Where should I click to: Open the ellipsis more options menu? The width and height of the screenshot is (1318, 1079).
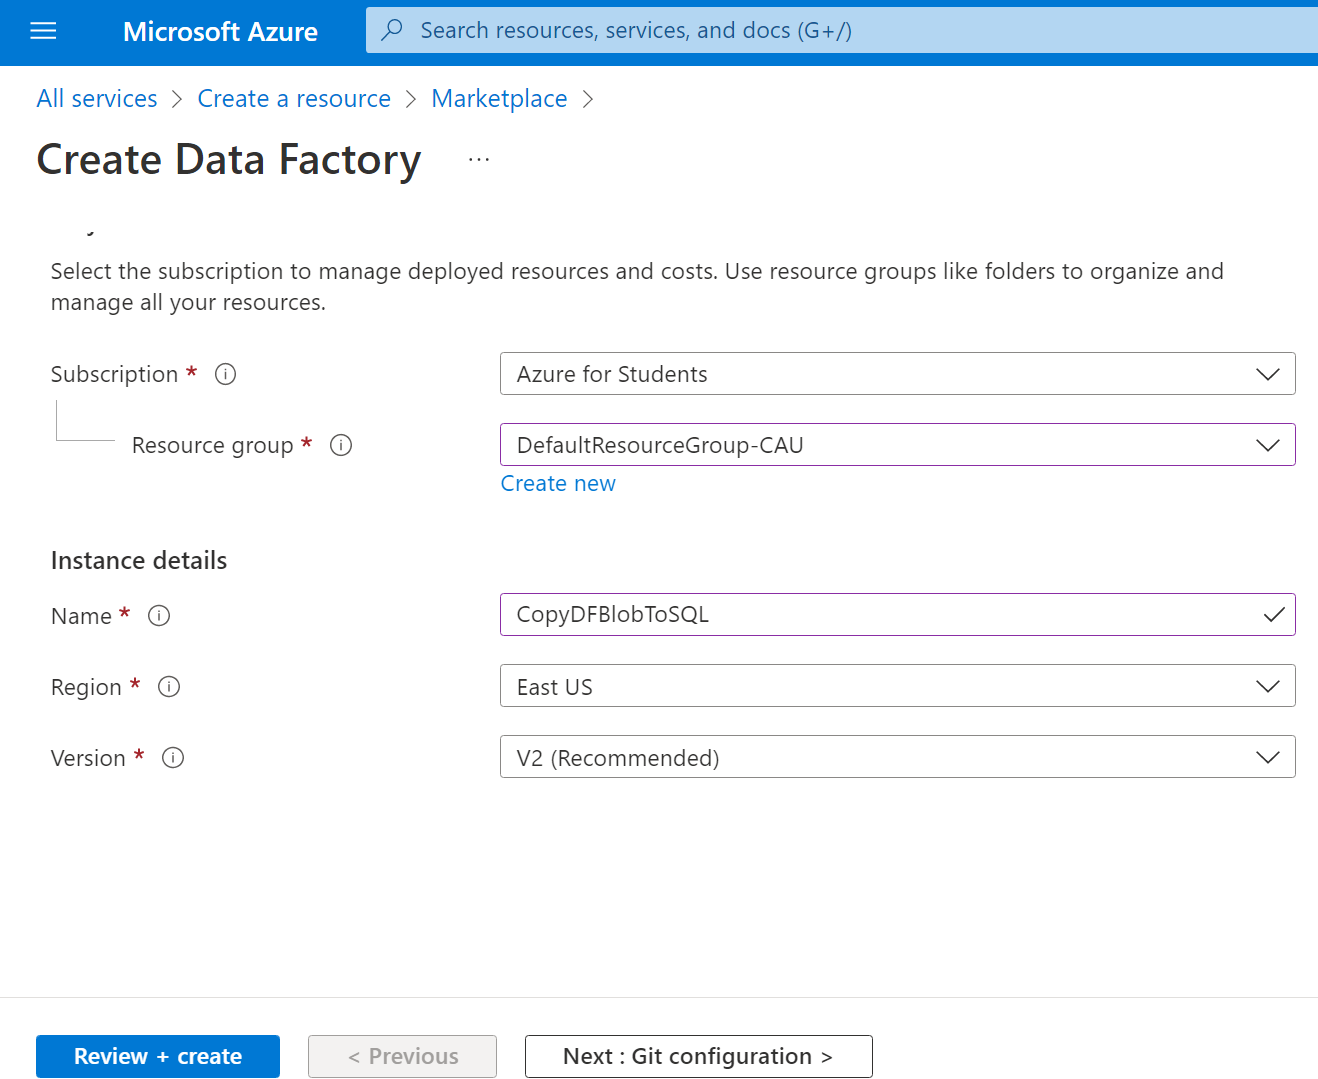tap(479, 160)
